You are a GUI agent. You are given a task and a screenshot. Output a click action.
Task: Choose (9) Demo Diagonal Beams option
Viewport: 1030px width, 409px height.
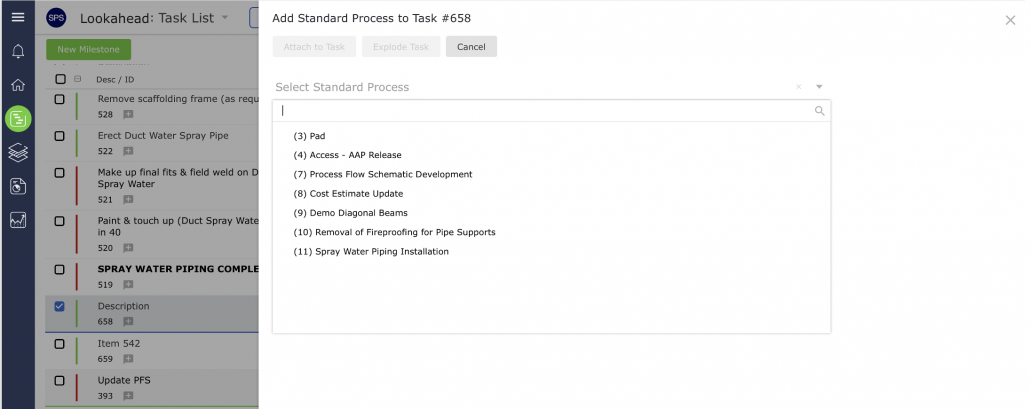pos(350,213)
